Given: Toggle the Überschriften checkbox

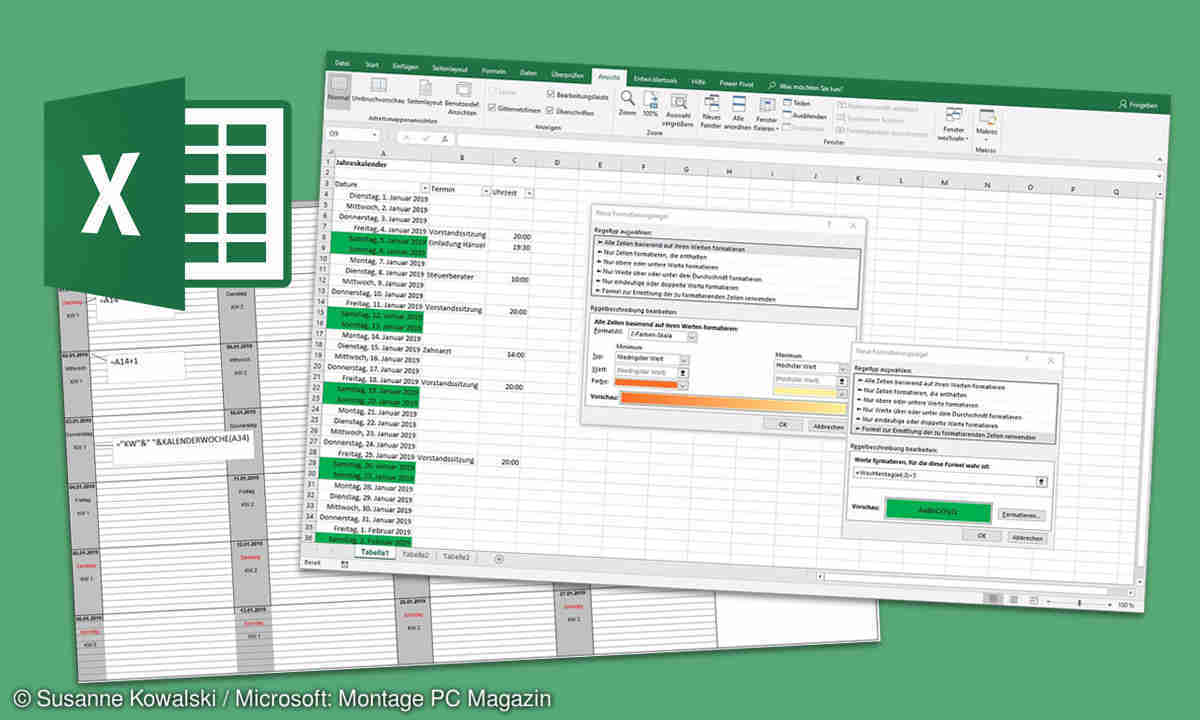Looking at the screenshot, I should (x=551, y=111).
